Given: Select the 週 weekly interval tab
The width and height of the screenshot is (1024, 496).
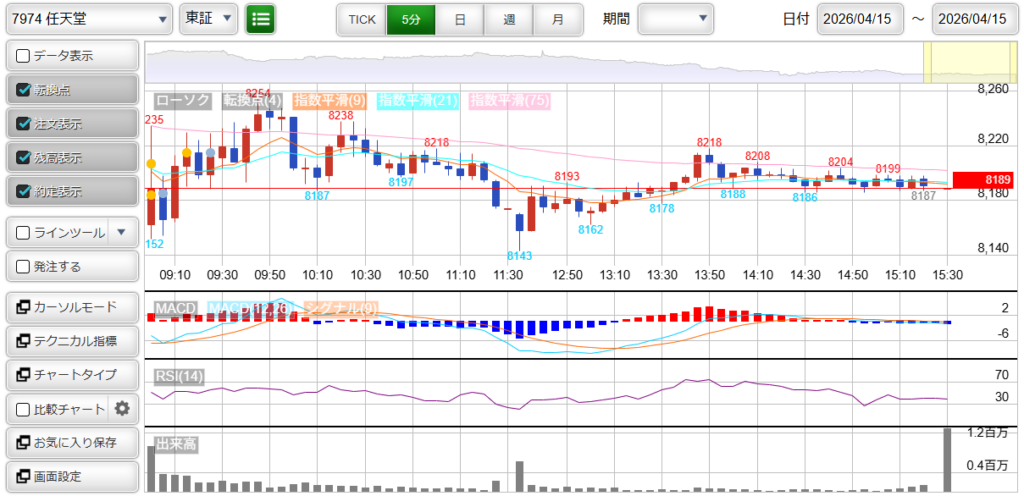Looking at the screenshot, I should click(509, 19).
